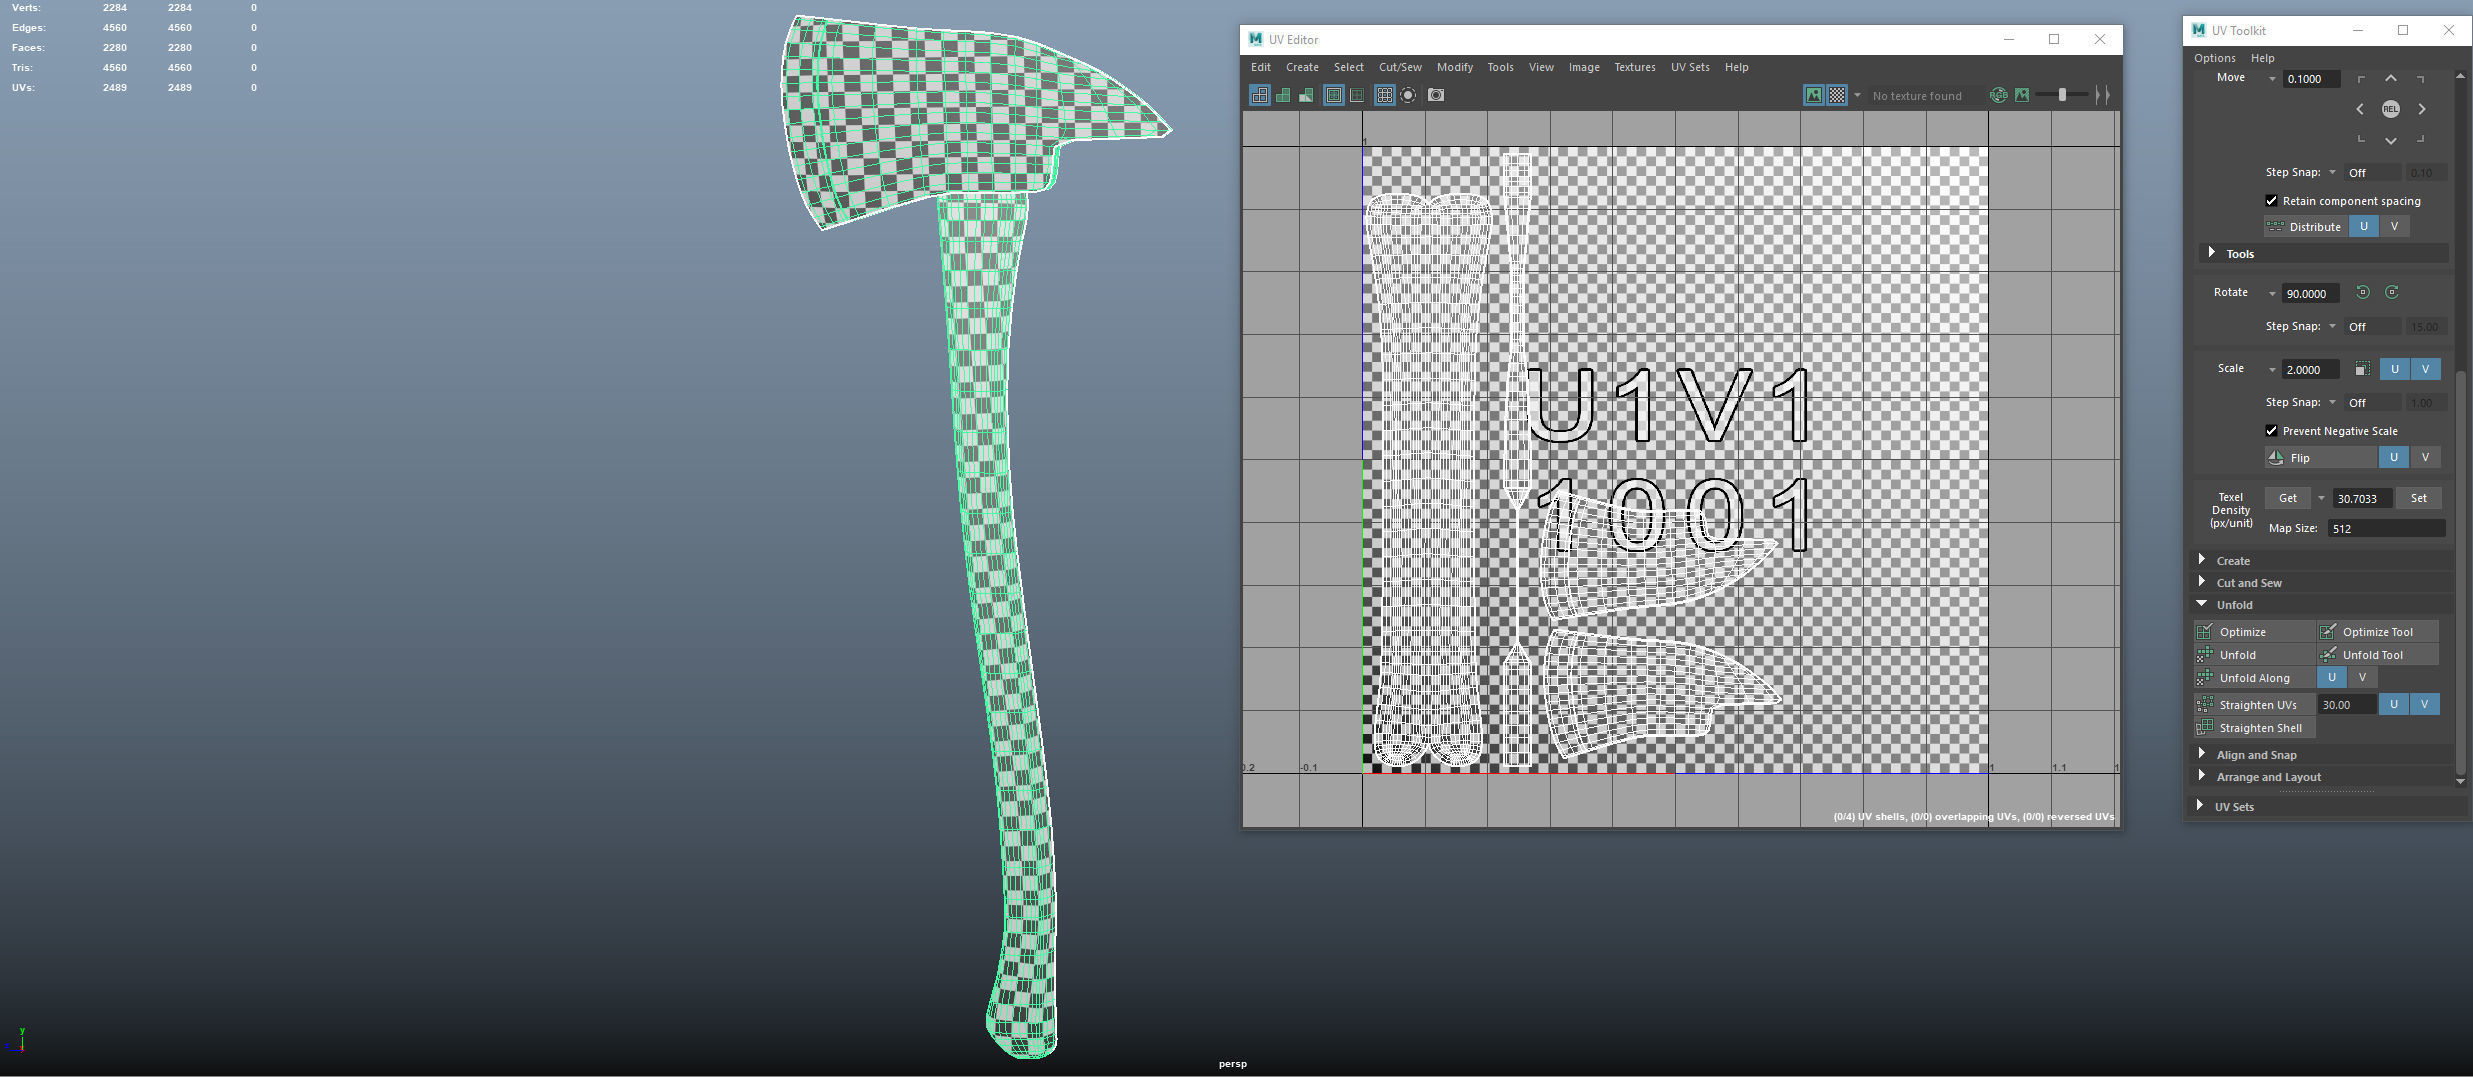The image size is (2473, 1077).
Task: Expand the Tools section
Action: click(x=2211, y=253)
